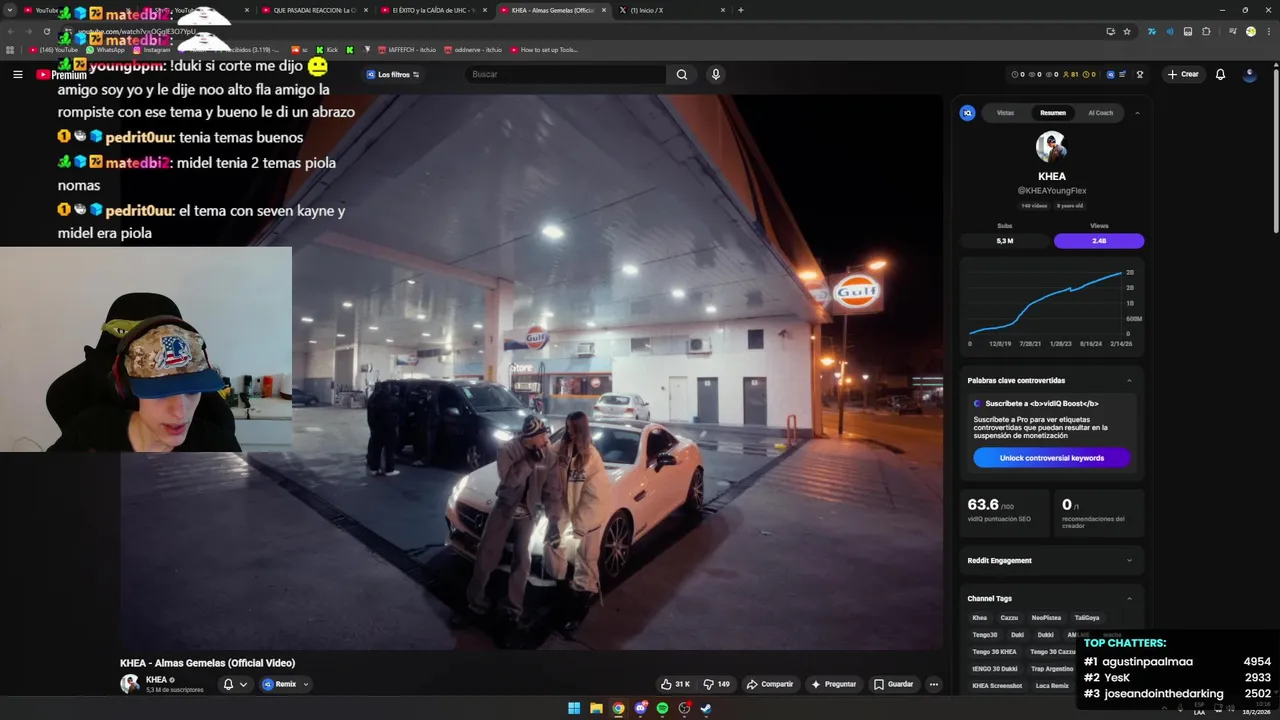Open Chrome icon on taskbar

(x=618, y=708)
